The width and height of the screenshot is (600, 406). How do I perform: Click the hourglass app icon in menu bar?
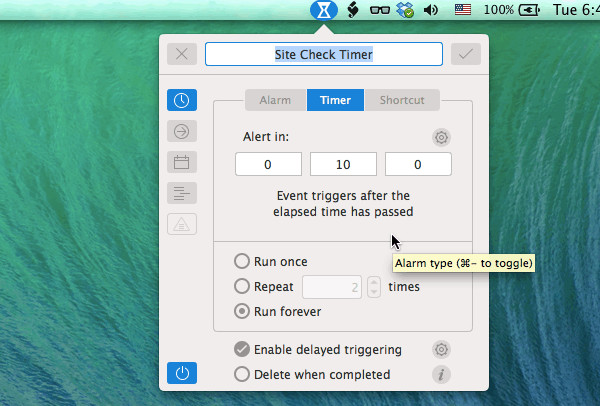coord(324,10)
